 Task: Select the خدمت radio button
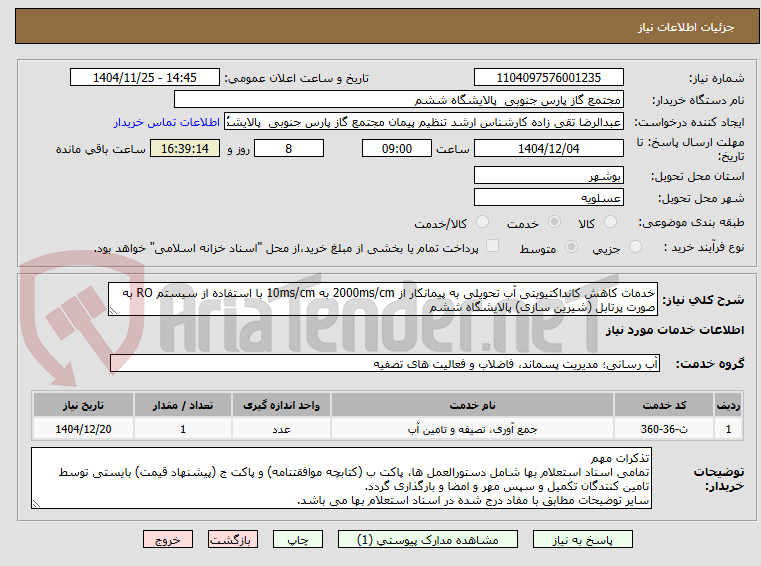click(x=554, y=222)
